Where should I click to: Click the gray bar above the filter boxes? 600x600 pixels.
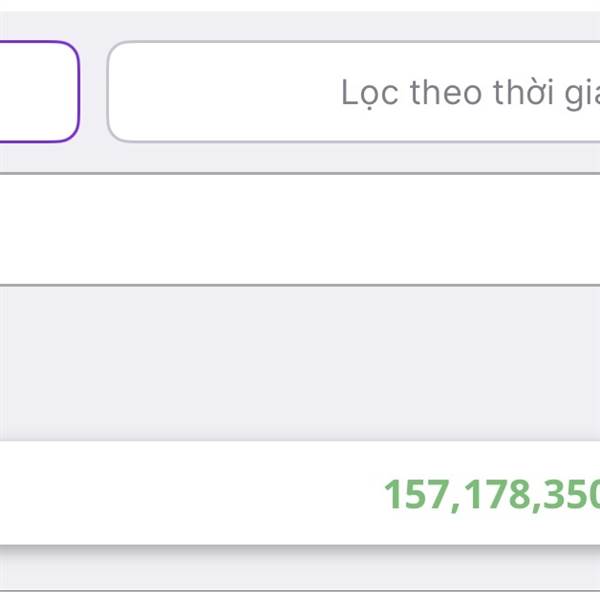point(300,25)
